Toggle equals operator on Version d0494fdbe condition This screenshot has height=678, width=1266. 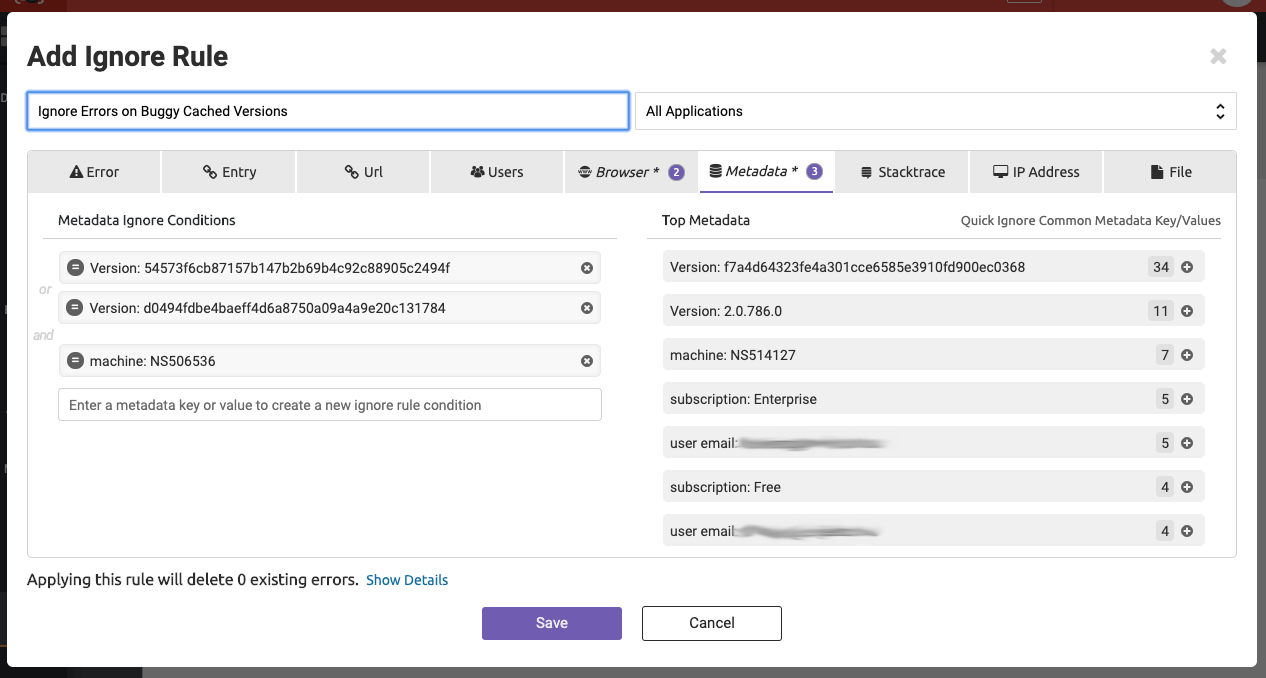coord(75,308)
